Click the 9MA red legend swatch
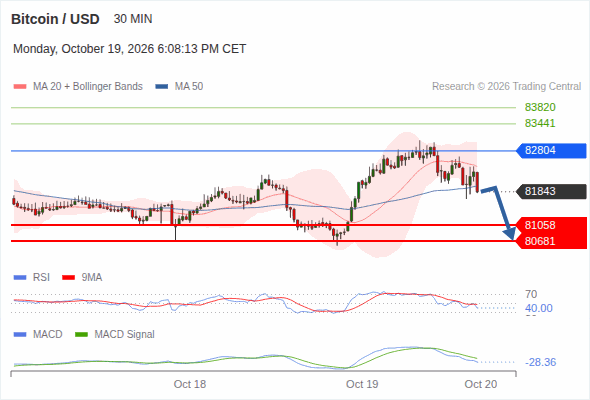Viewport: 590px width, 400px height. 68,278
